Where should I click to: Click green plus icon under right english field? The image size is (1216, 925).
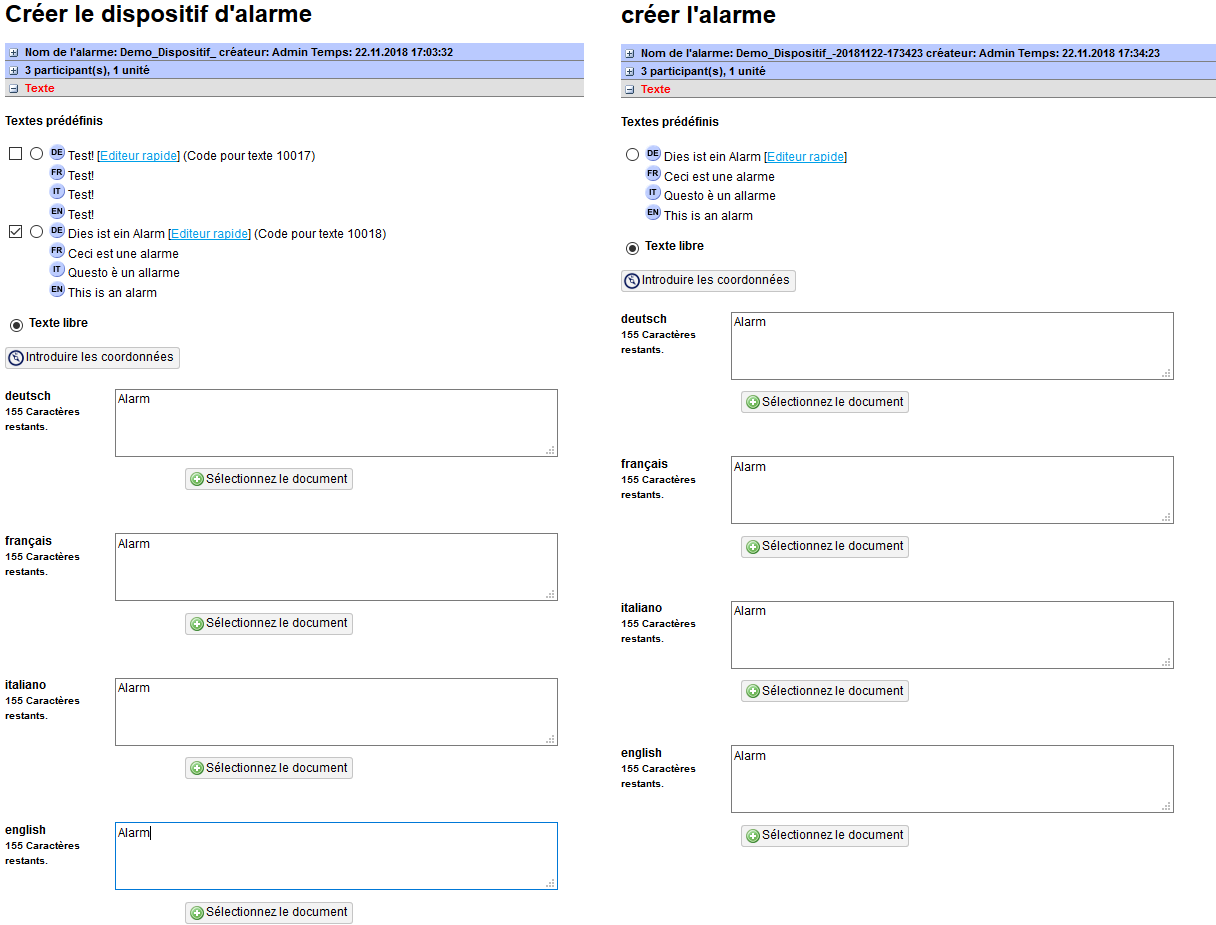[x=753, y=836]
